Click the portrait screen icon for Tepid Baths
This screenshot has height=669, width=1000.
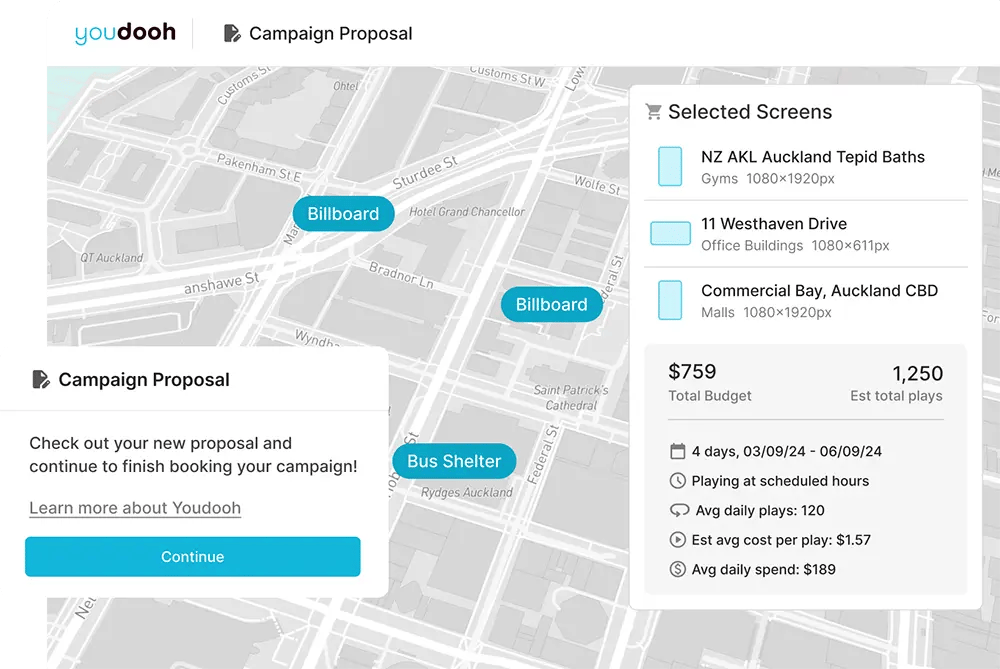670,166
